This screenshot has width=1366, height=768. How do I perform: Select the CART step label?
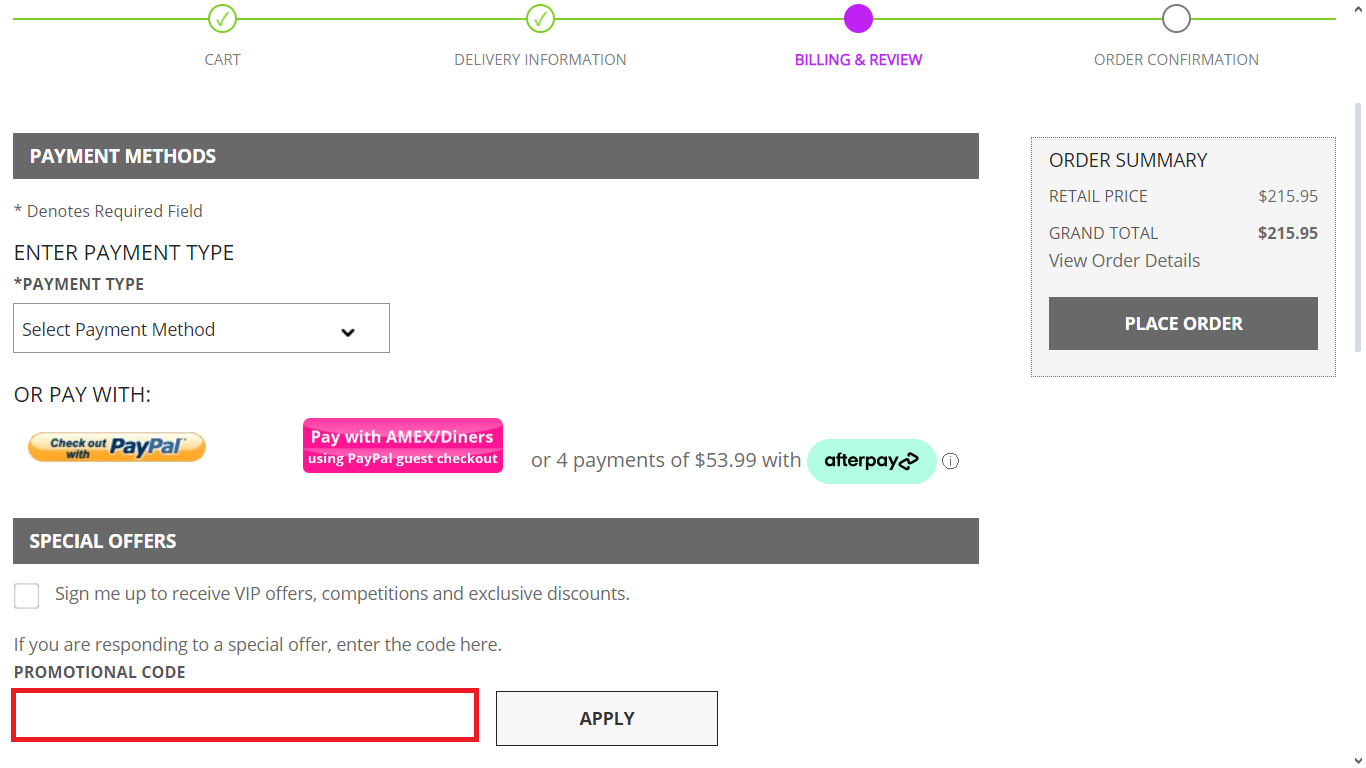222,59
